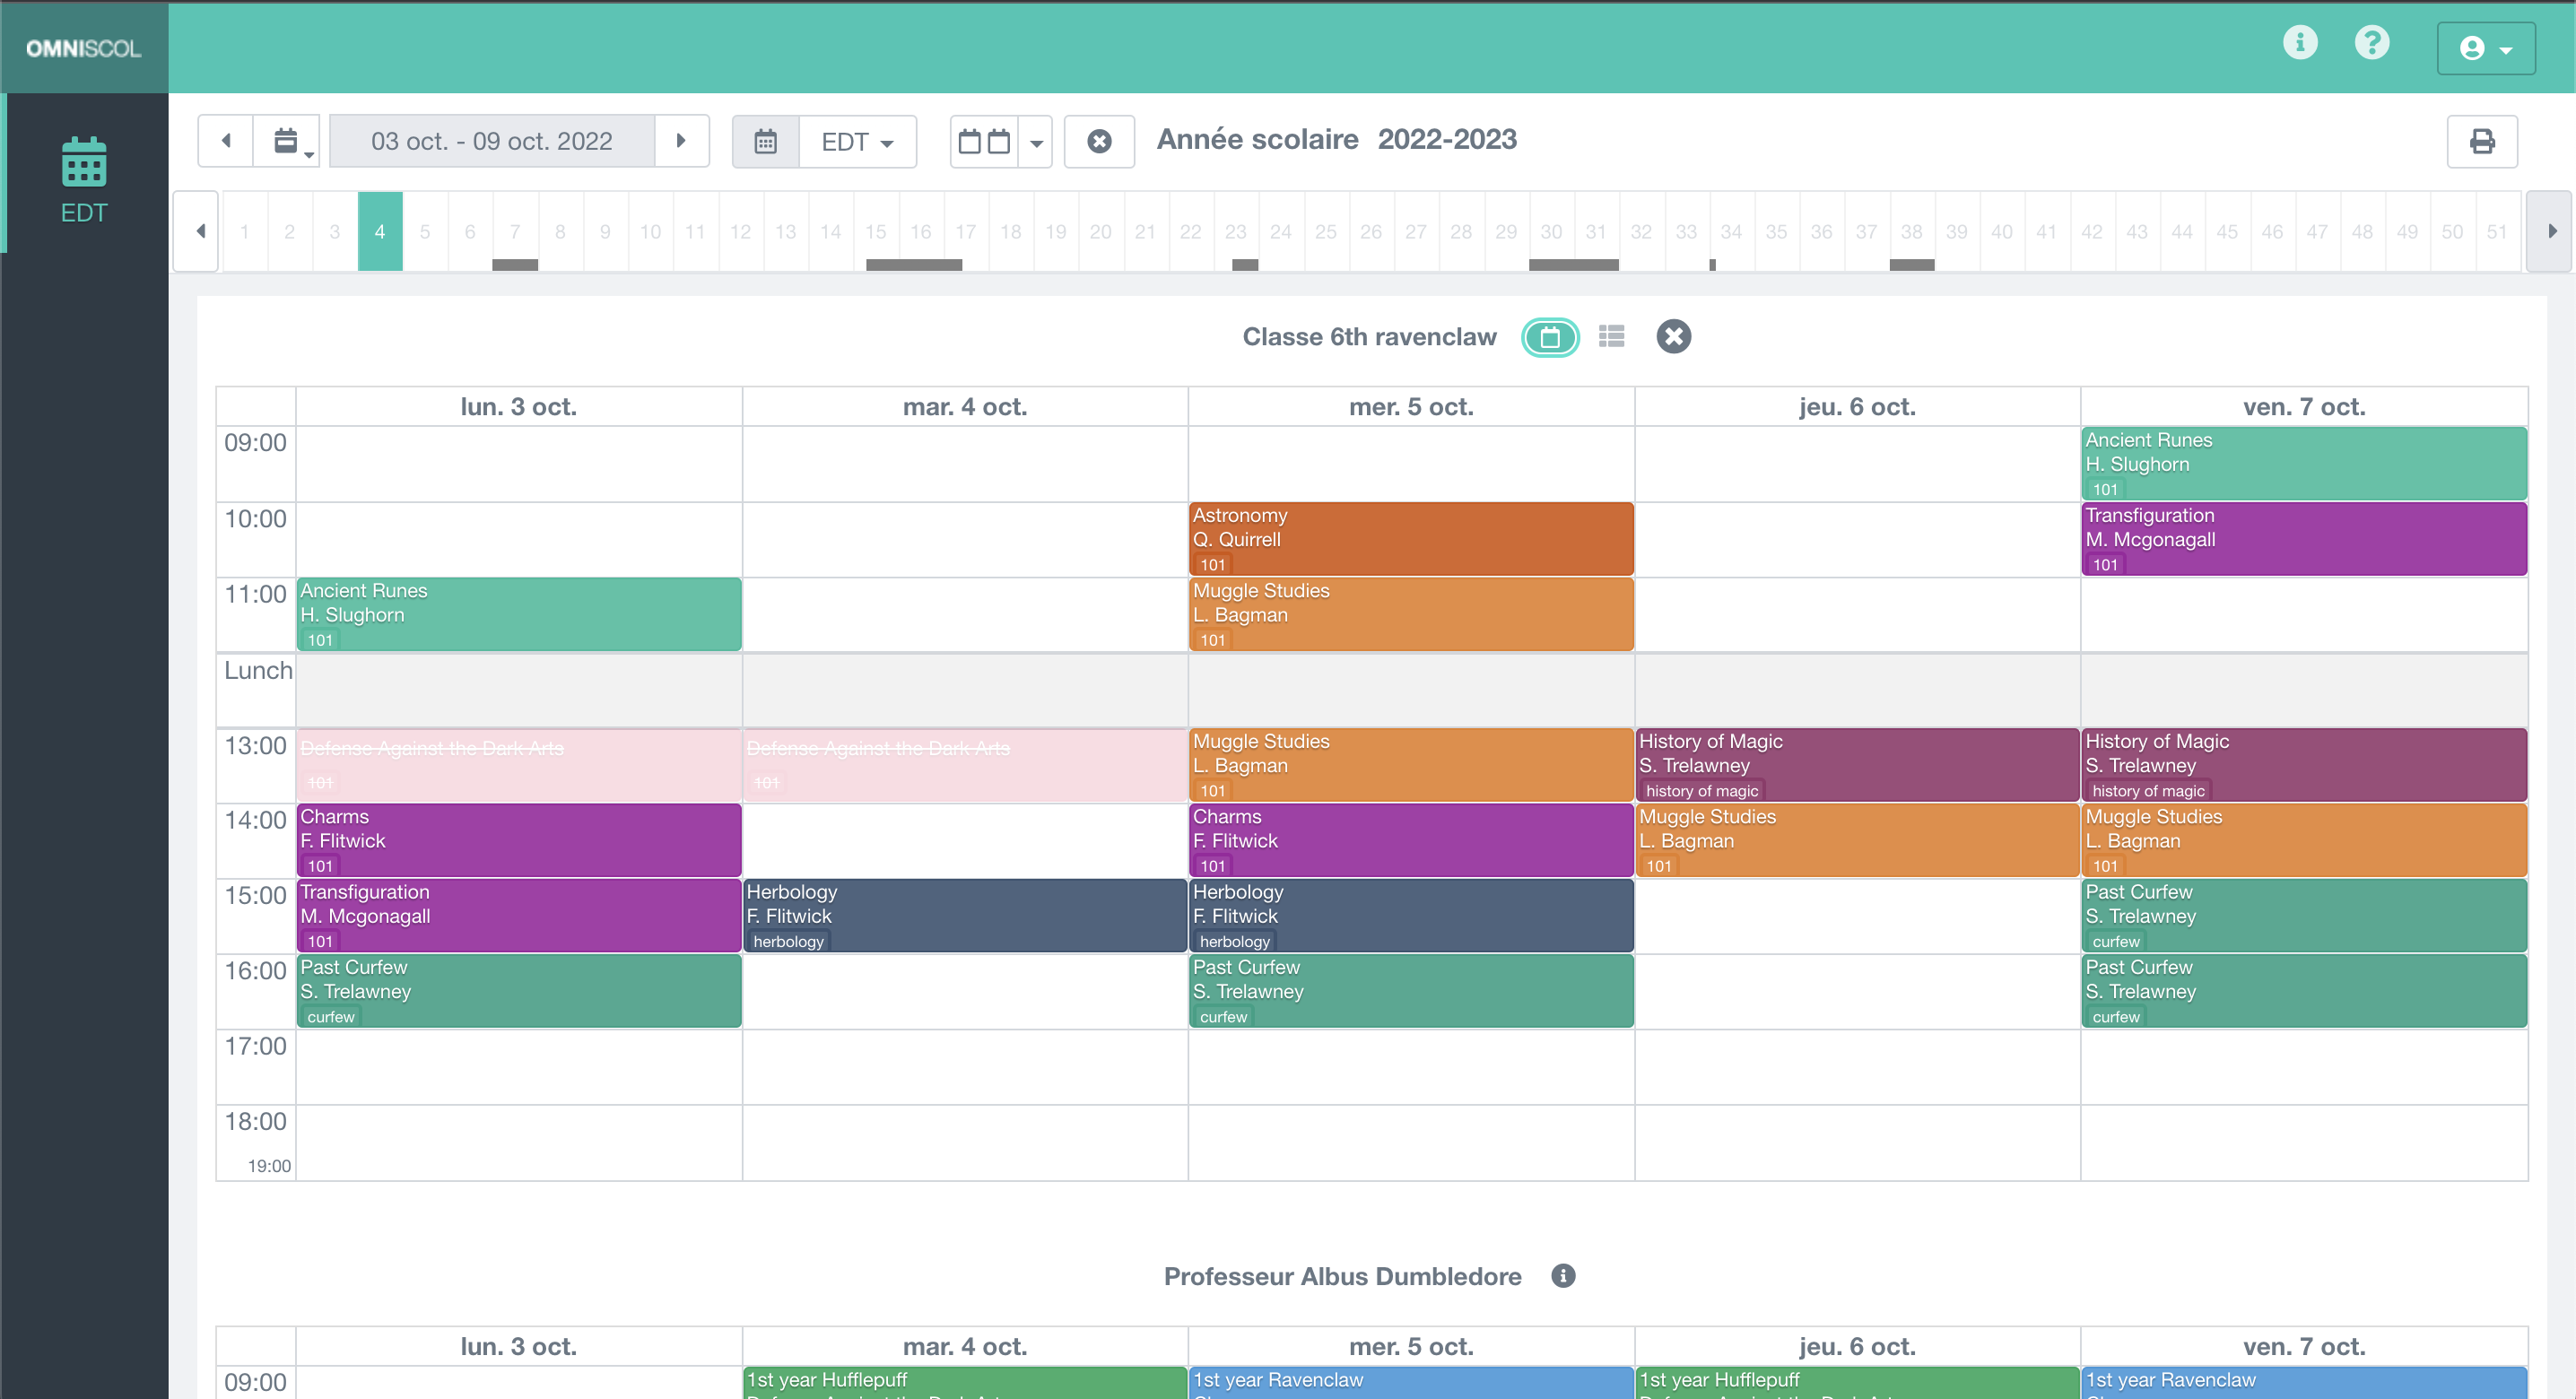Expand the EDT view dropdown
The height and width of the screenshot is (1399, 2576).
tap(857, 142)
